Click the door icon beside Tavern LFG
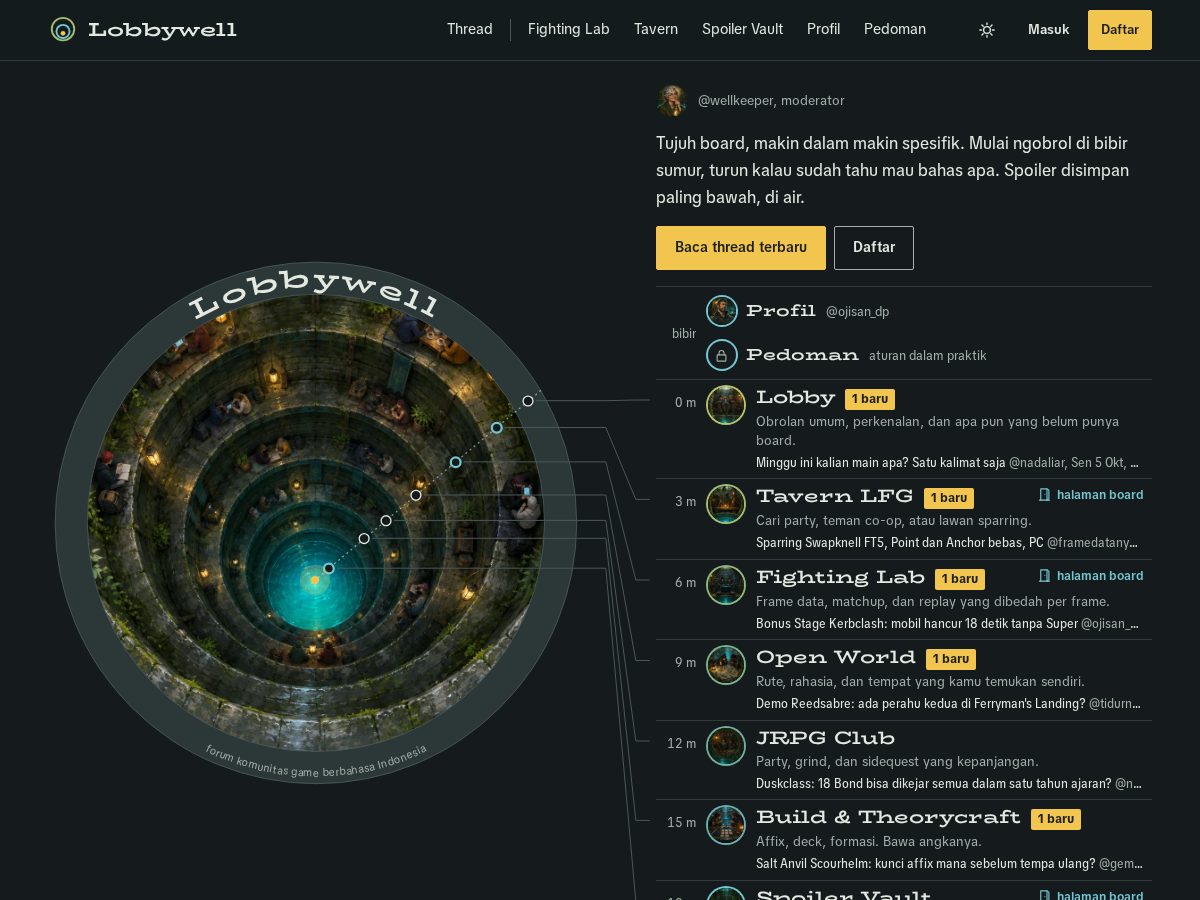This screenshot has width=1200, height=900. pyautogui.click(x=1044, y=495)
